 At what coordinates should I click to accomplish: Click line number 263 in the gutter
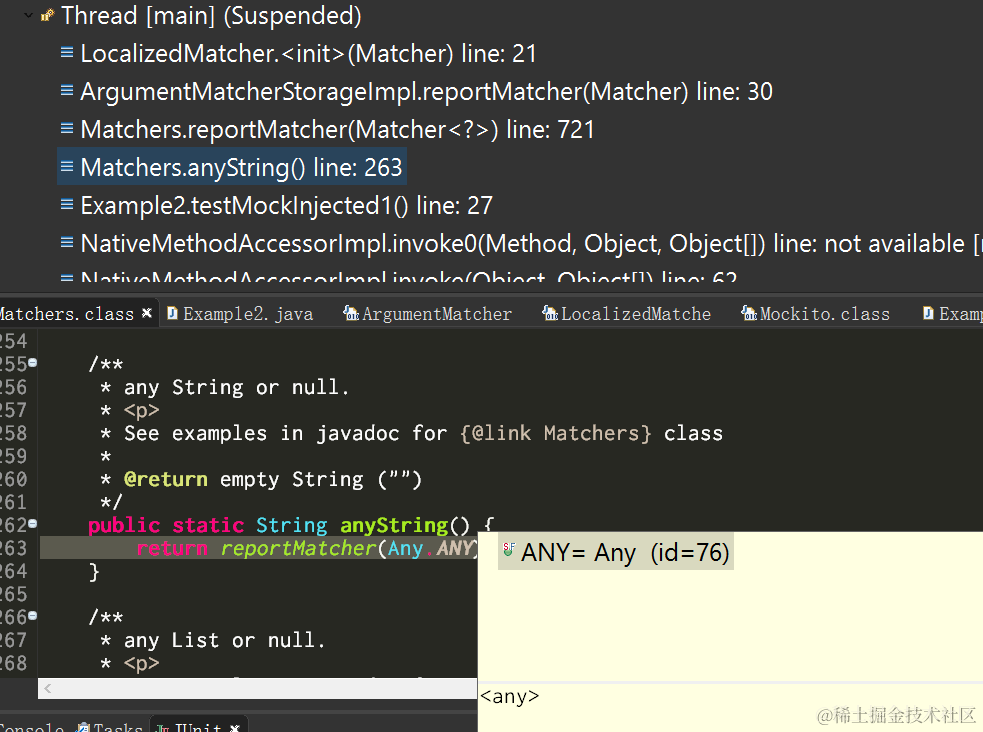[x=14, y=548]
